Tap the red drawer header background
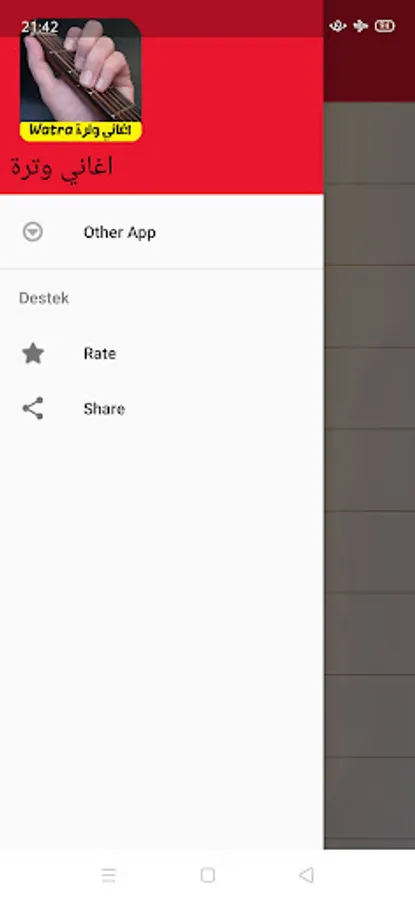This screenshot has width=415, height=900. pyautogui.click(x=230, y=115)
